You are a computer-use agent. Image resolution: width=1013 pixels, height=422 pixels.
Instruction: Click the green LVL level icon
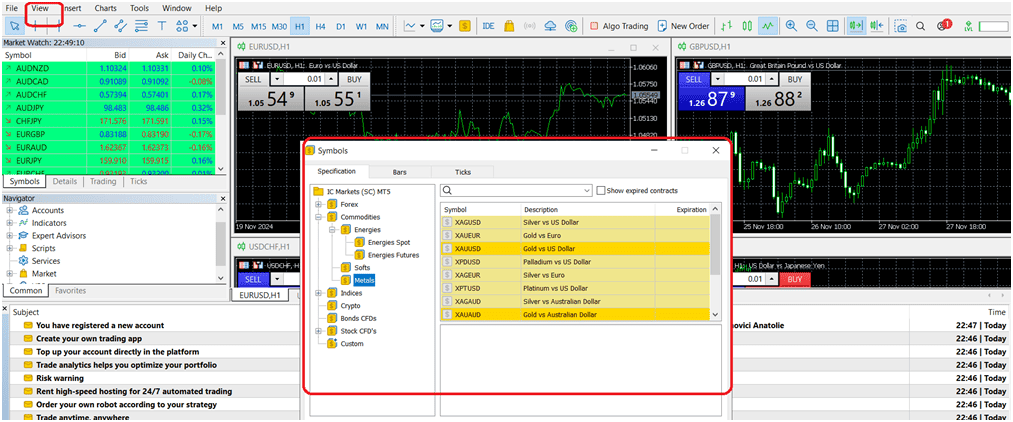pyautogui.click(x=968, y=26)
